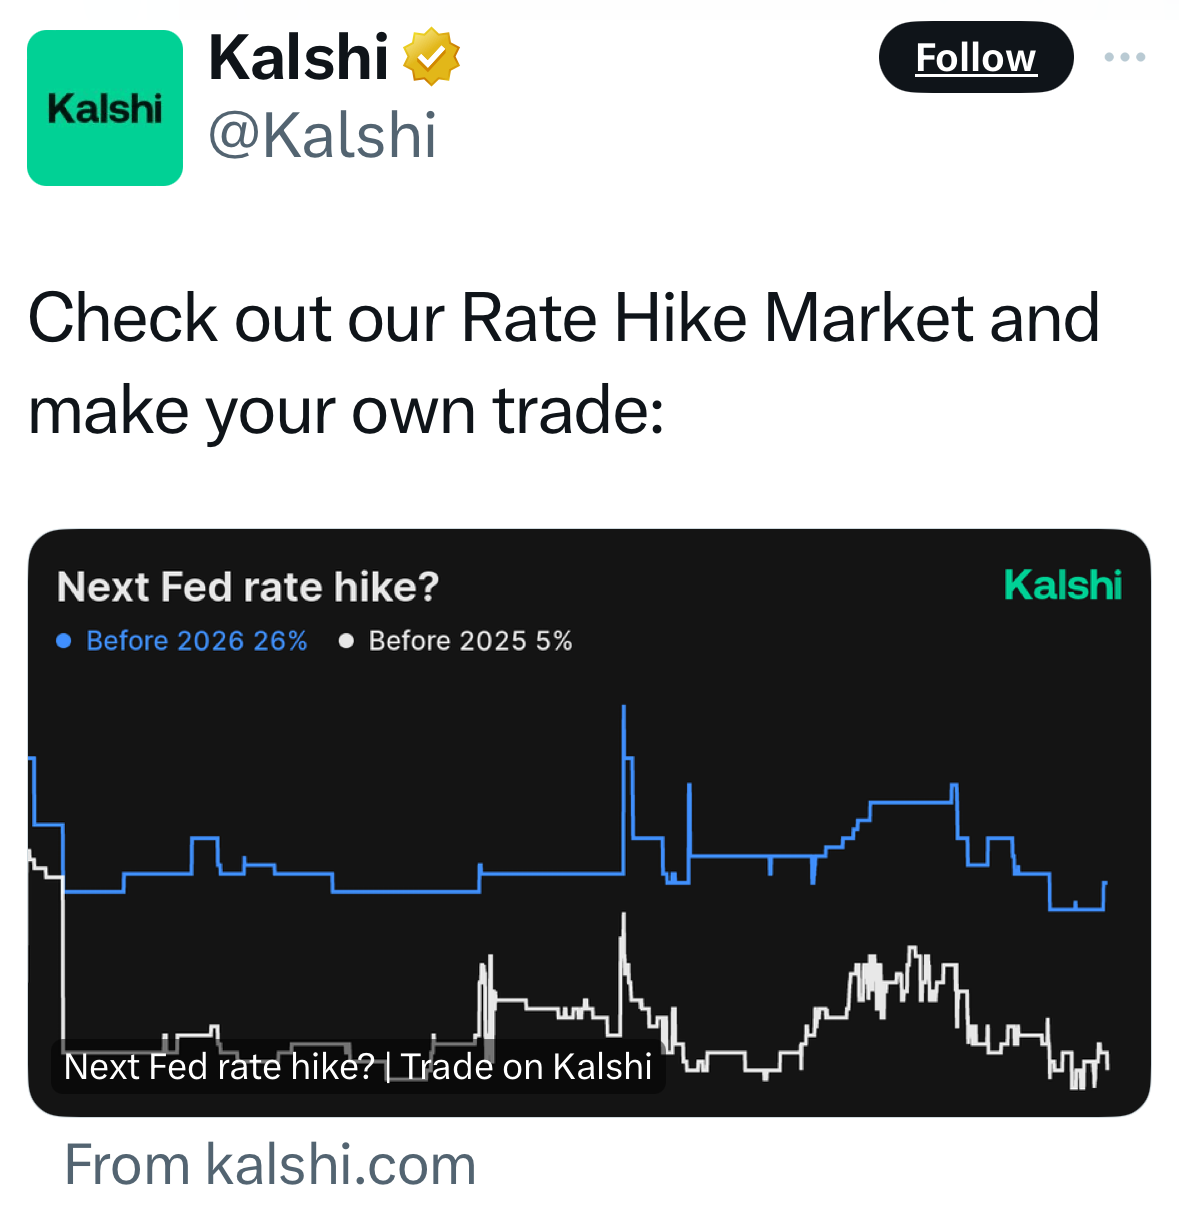Open the @Kalshi handle link
The width and height of the screenshot is (1179, 1230).
click(x=322, y=135)
